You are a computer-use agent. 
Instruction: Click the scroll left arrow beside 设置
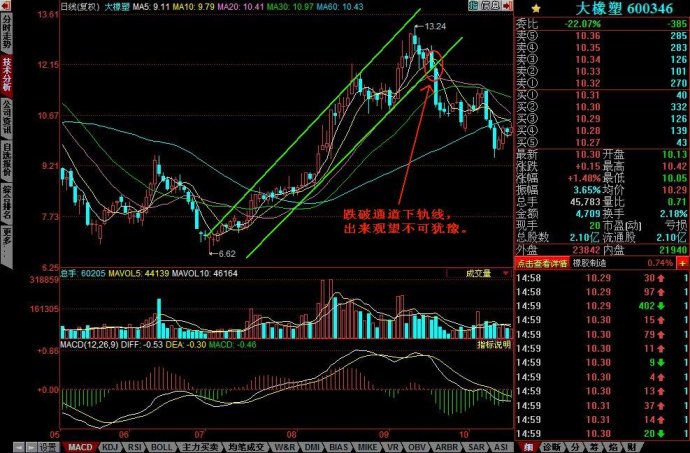[x=19, y=447]
